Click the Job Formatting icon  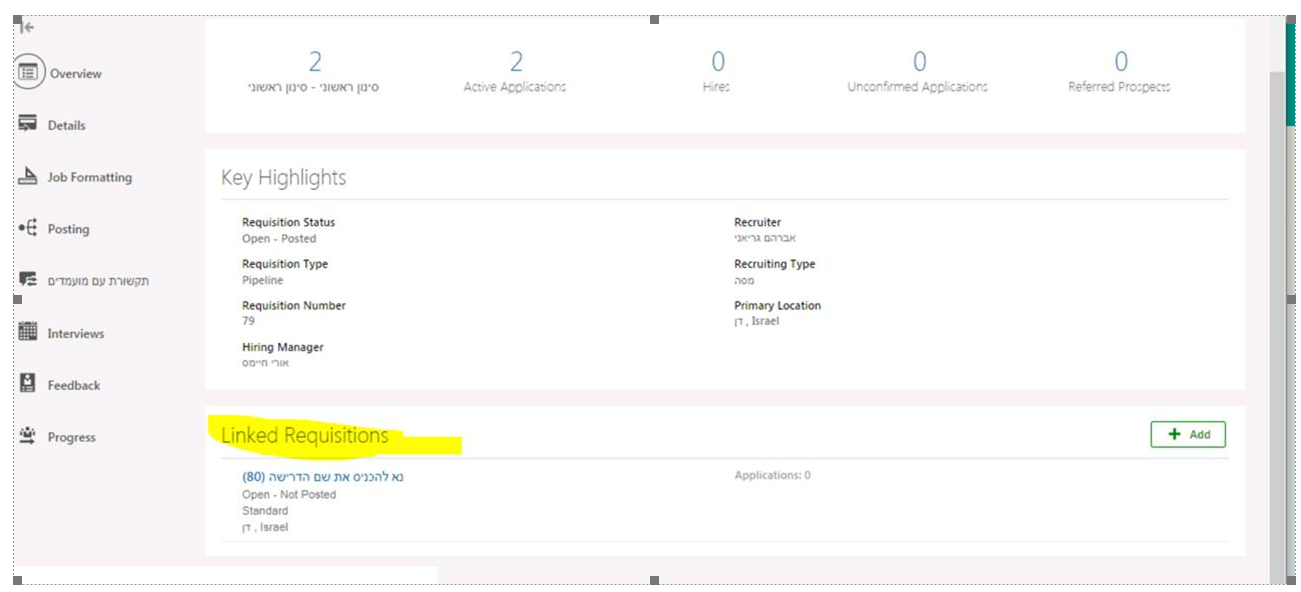click(x=28, y=176)
